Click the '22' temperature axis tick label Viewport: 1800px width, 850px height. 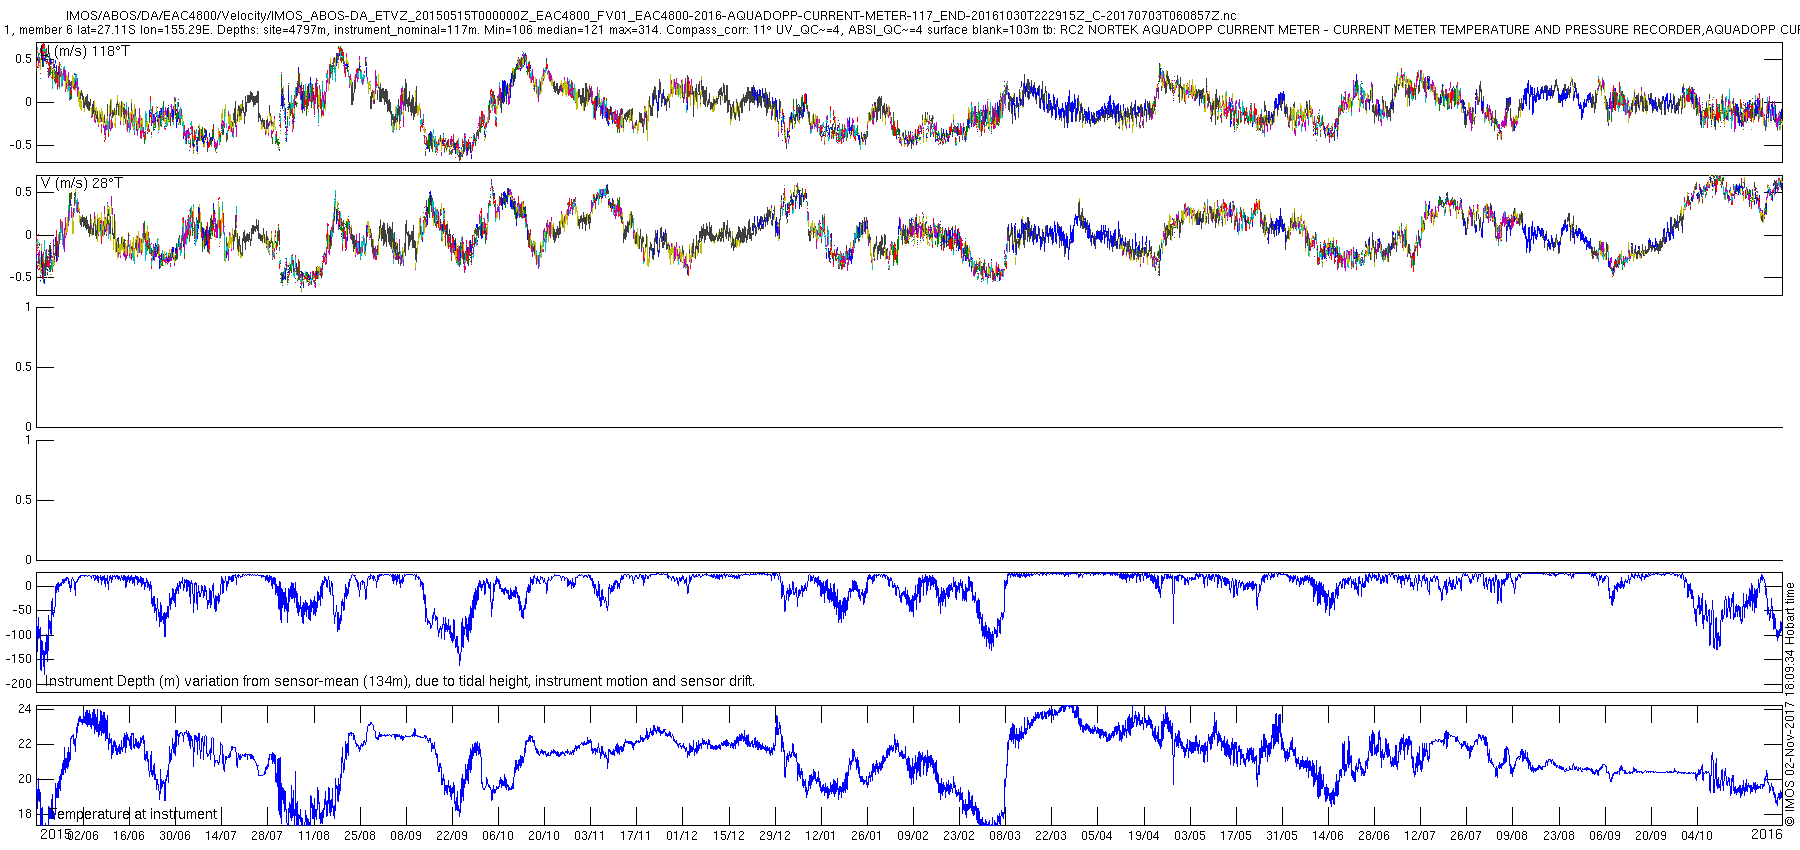tap(25, 744)
